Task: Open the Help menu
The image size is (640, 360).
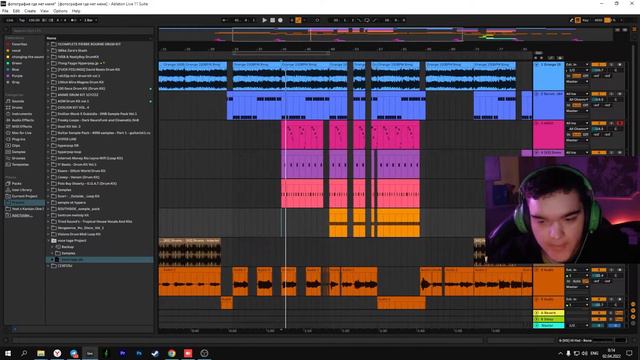Action: point(76,11)
